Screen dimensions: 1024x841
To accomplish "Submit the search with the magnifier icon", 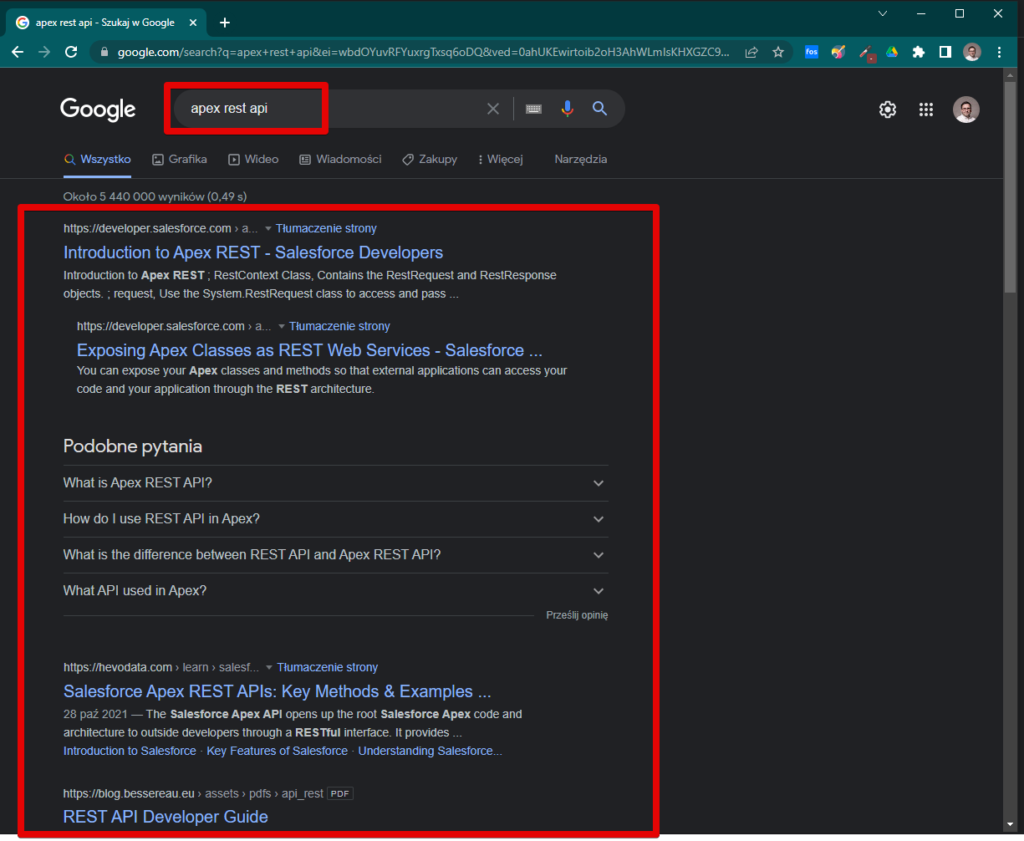I will coord(600,109).
